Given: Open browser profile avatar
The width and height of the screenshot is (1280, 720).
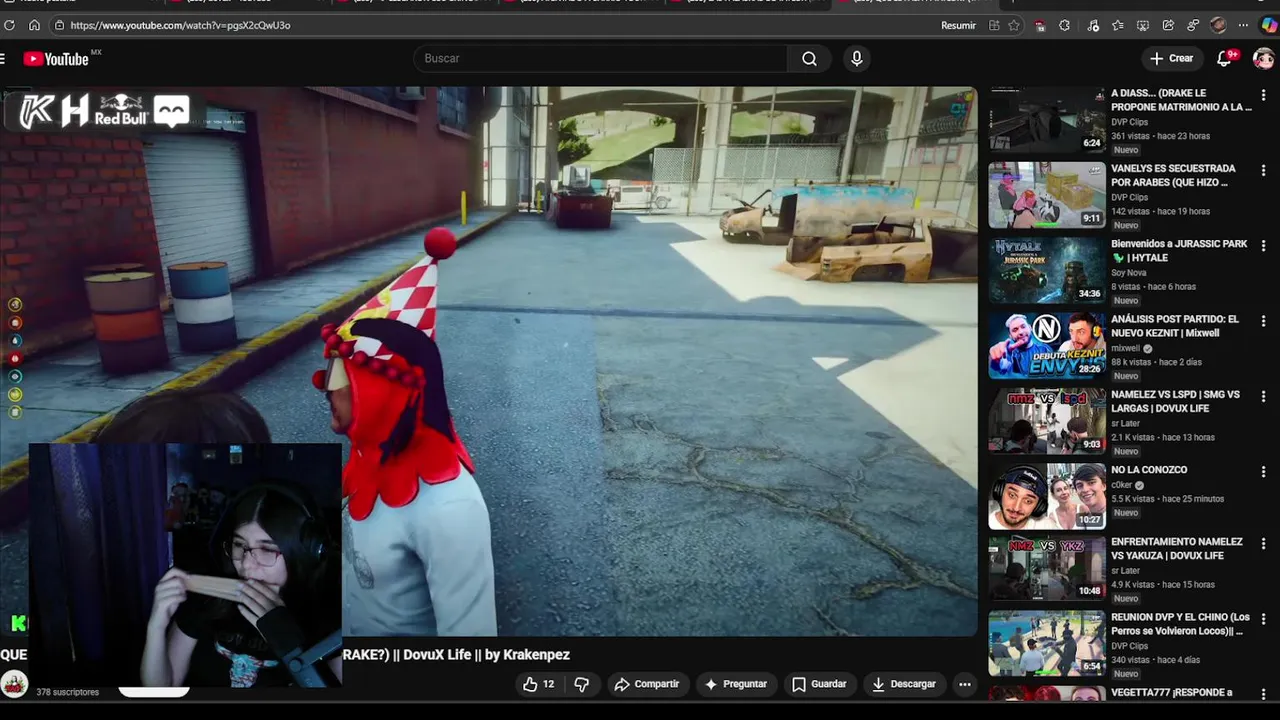Looking at the screenshot, I should pos(1218,25).
